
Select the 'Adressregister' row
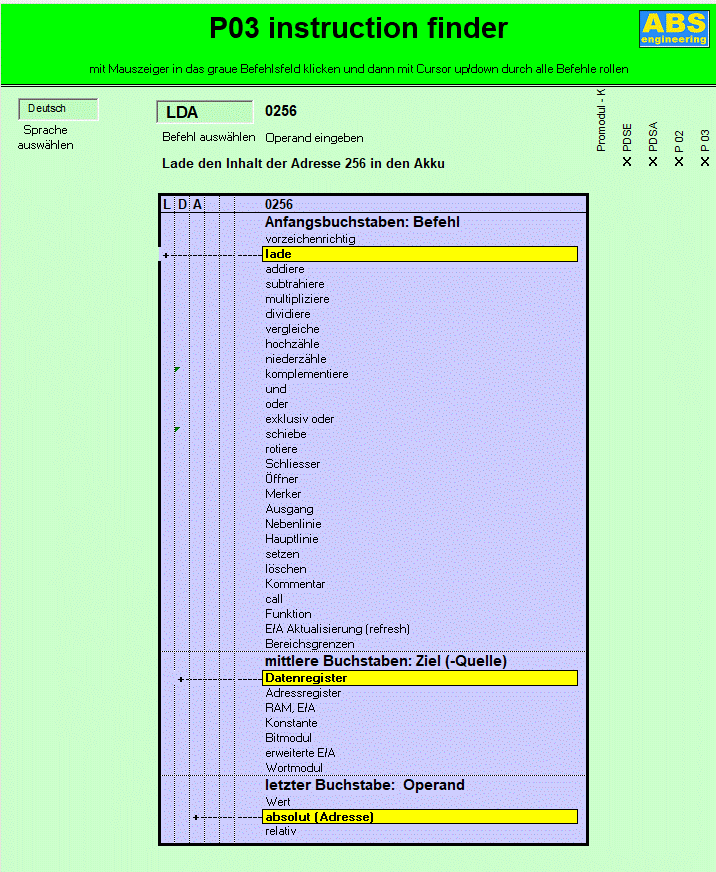(303, 693)
